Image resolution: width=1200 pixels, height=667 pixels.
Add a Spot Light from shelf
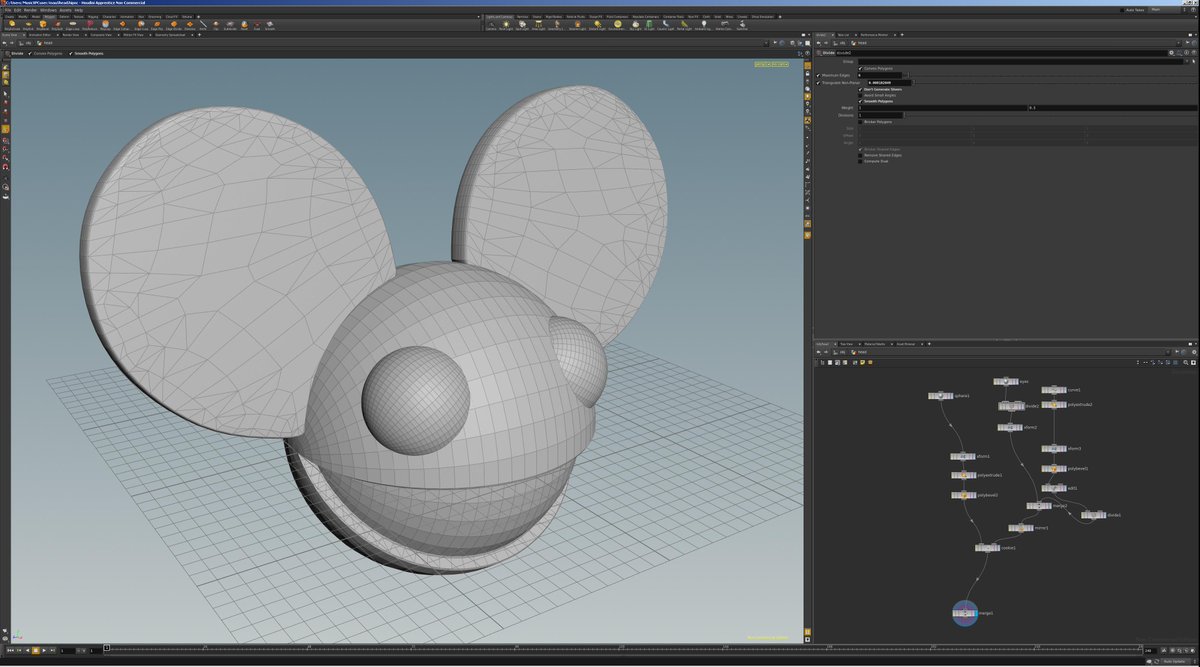click(x=522, y=25)
